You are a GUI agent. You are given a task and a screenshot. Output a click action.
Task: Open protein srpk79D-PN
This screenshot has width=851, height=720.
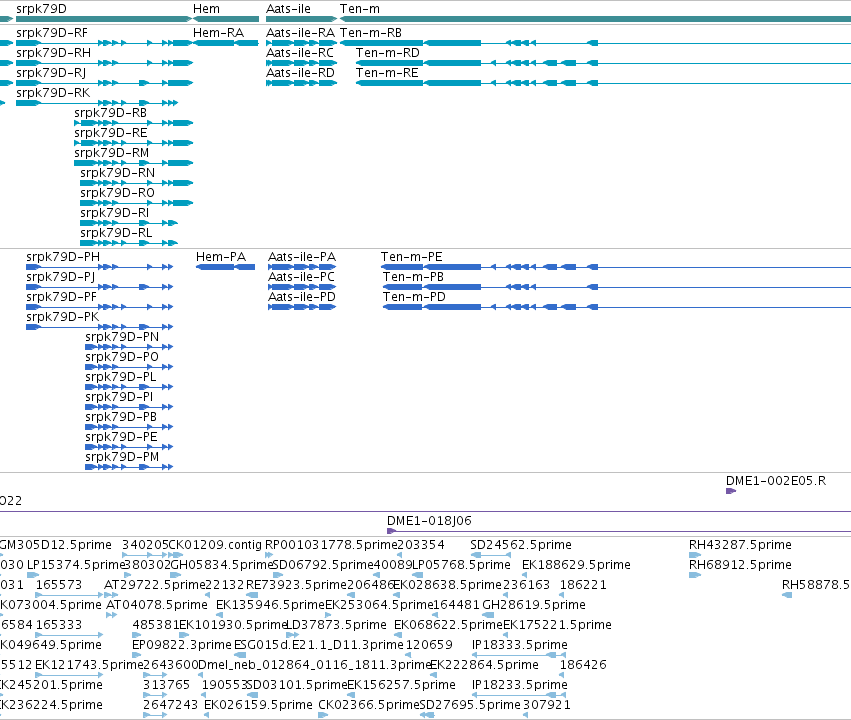122,337
